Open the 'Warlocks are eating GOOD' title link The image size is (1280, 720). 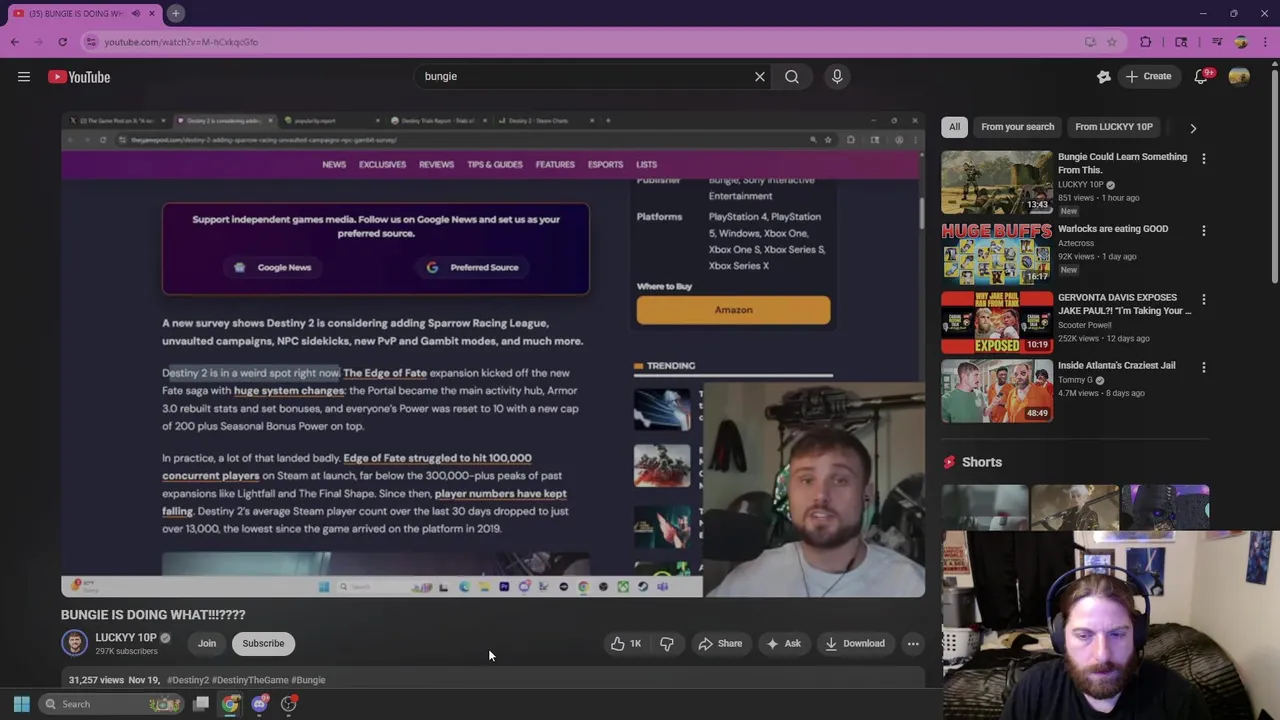coord(1113,229)
